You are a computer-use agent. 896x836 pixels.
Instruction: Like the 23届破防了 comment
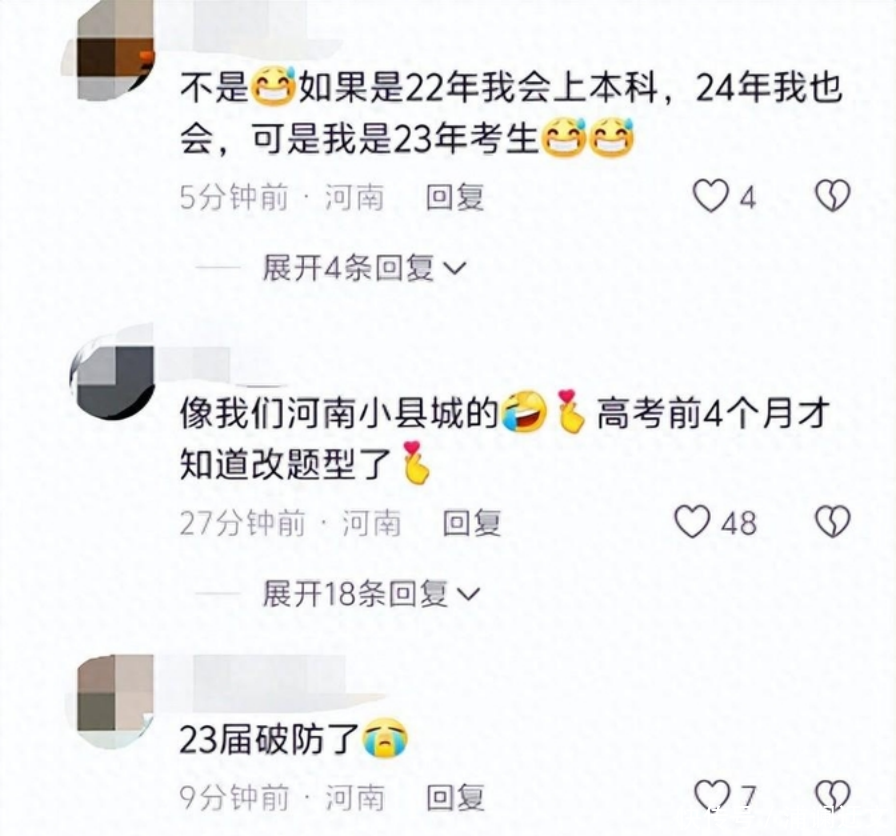[x=712, y=795]
